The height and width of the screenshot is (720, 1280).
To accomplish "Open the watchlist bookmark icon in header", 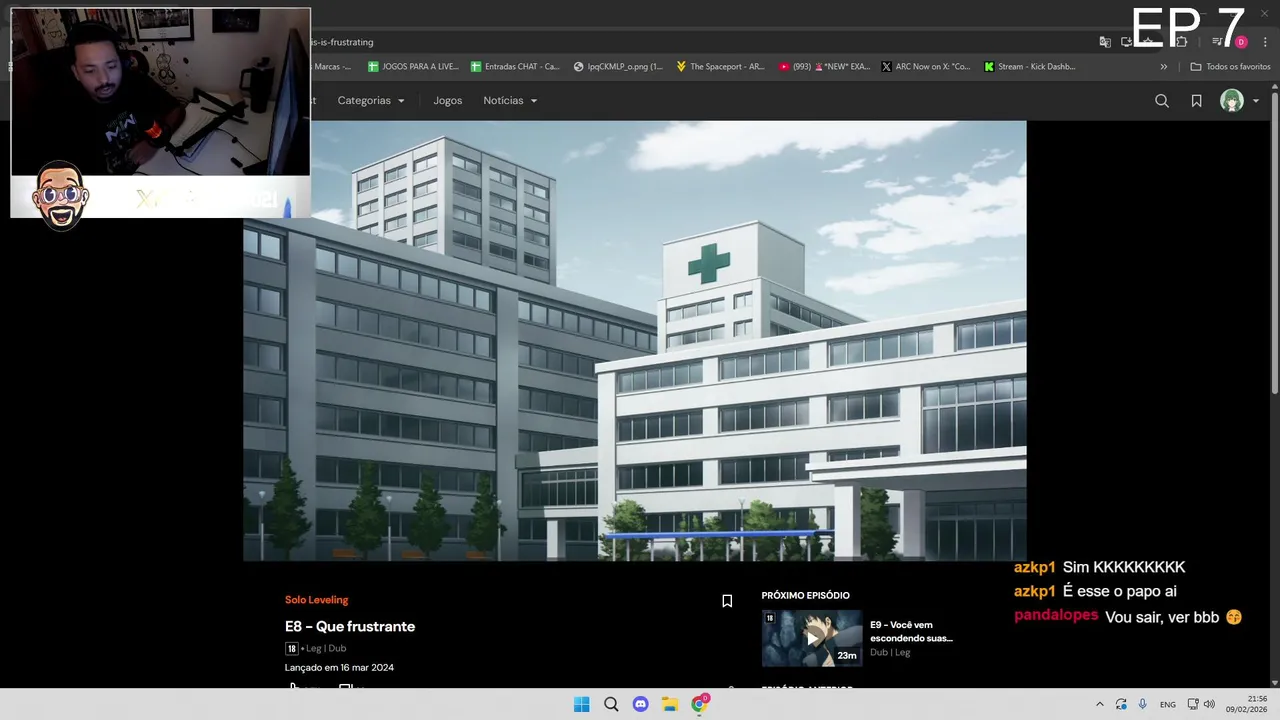I will click(x=1196, y=101).
